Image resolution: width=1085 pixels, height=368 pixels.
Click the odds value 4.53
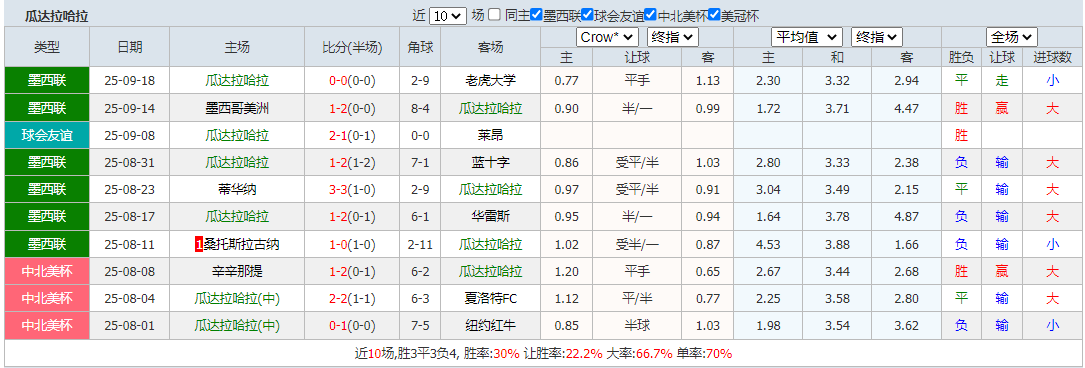pos(768,244)
